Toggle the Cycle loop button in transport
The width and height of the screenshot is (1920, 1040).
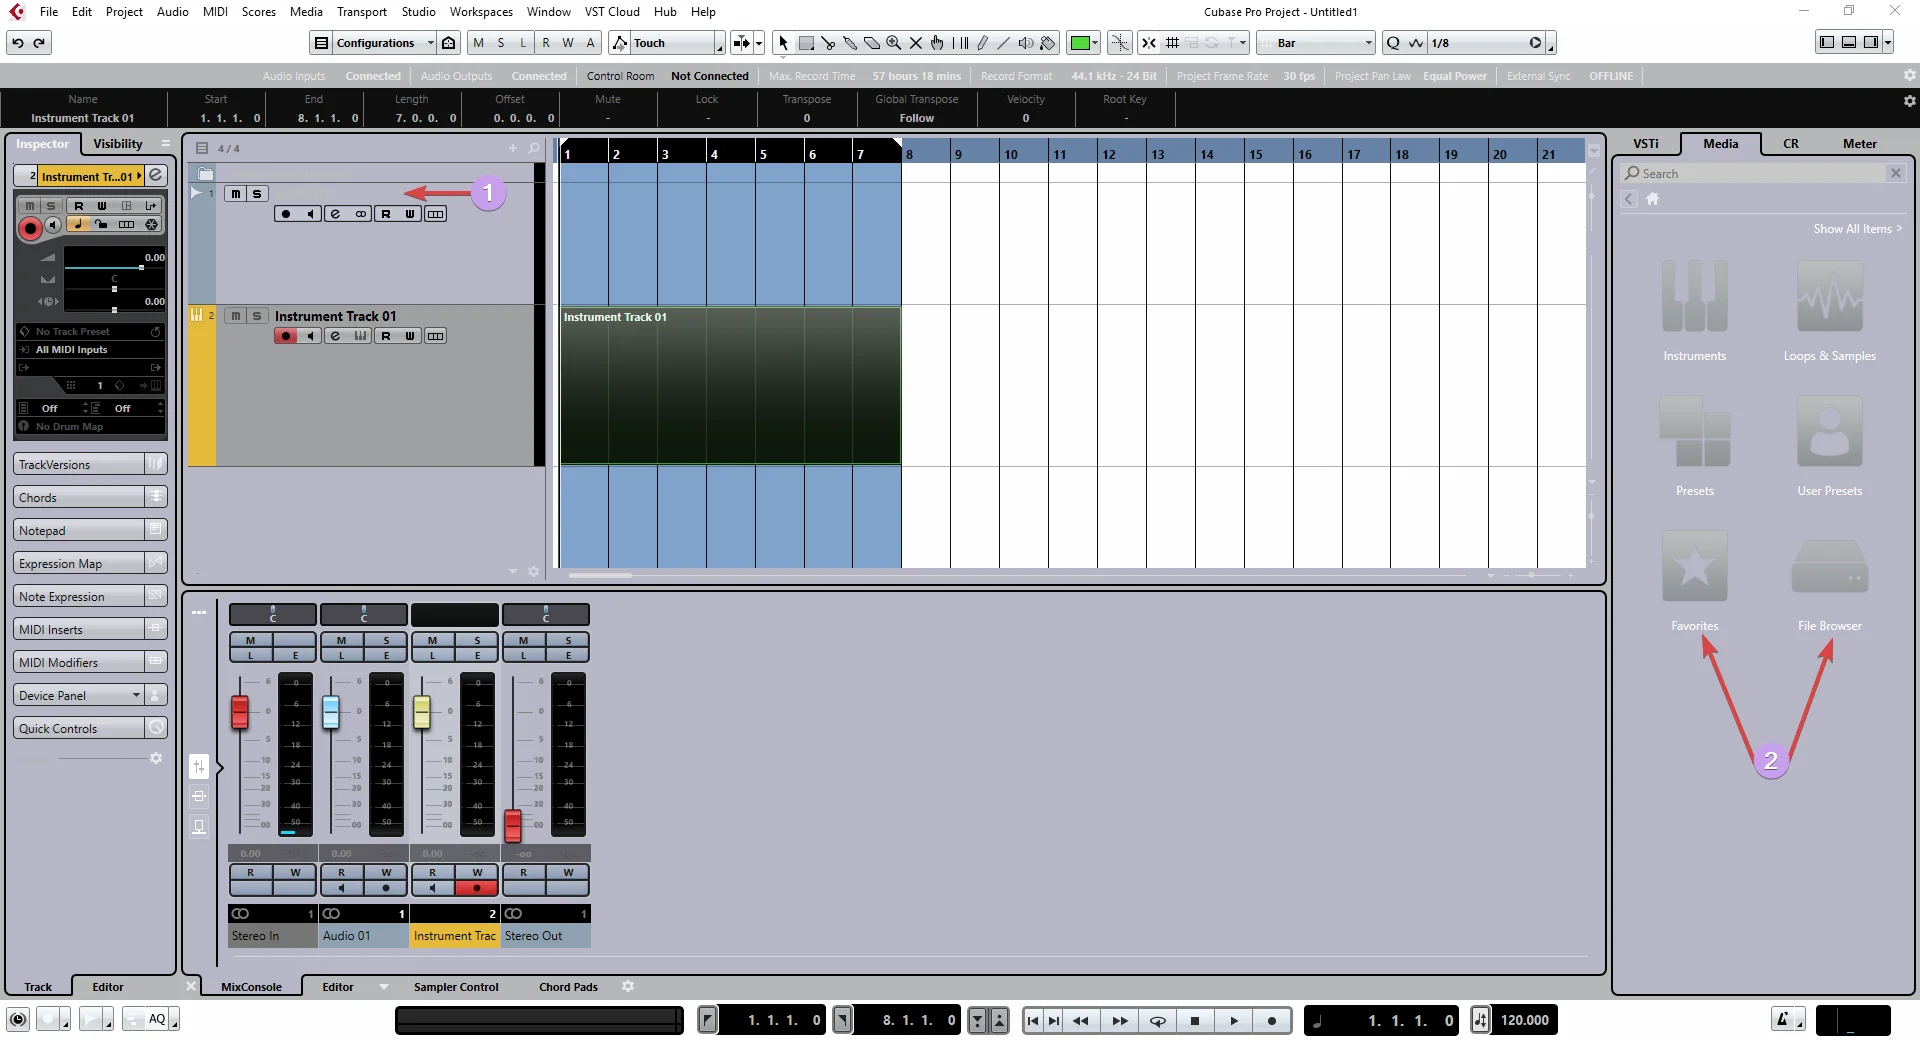click(x=1157, y=1021)
